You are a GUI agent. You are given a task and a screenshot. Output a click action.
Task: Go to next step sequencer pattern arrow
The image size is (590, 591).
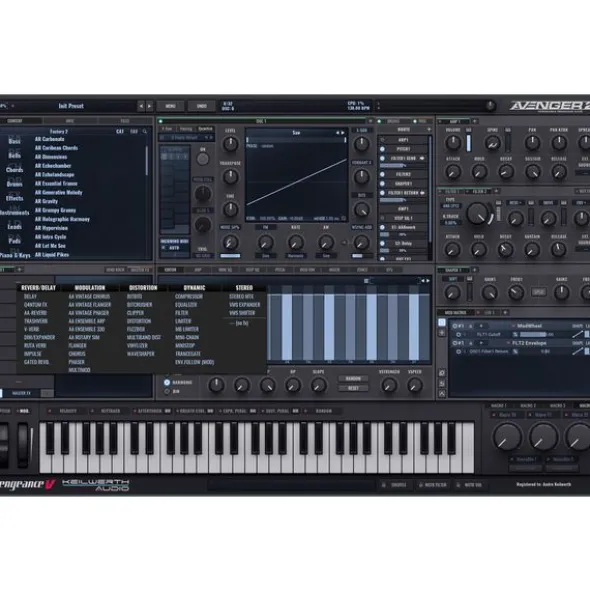pyautogui.click(x=428, y=281)
